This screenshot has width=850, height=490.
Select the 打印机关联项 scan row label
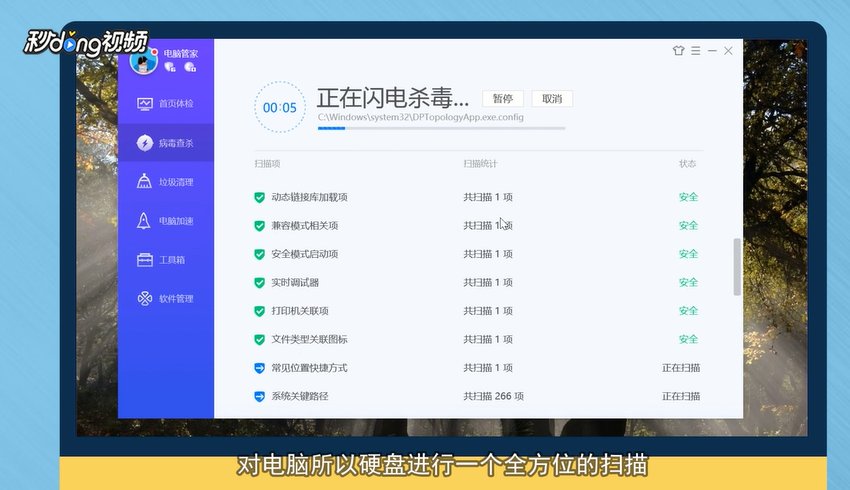[300, 311]
